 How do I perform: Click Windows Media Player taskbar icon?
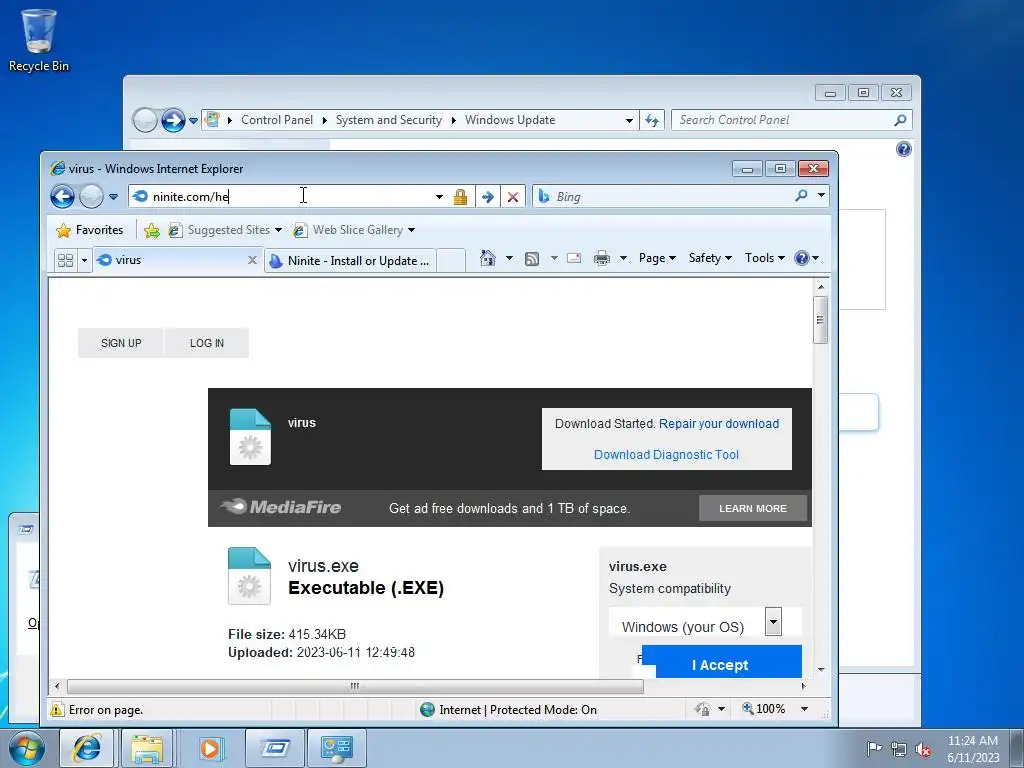coord(209,748)
